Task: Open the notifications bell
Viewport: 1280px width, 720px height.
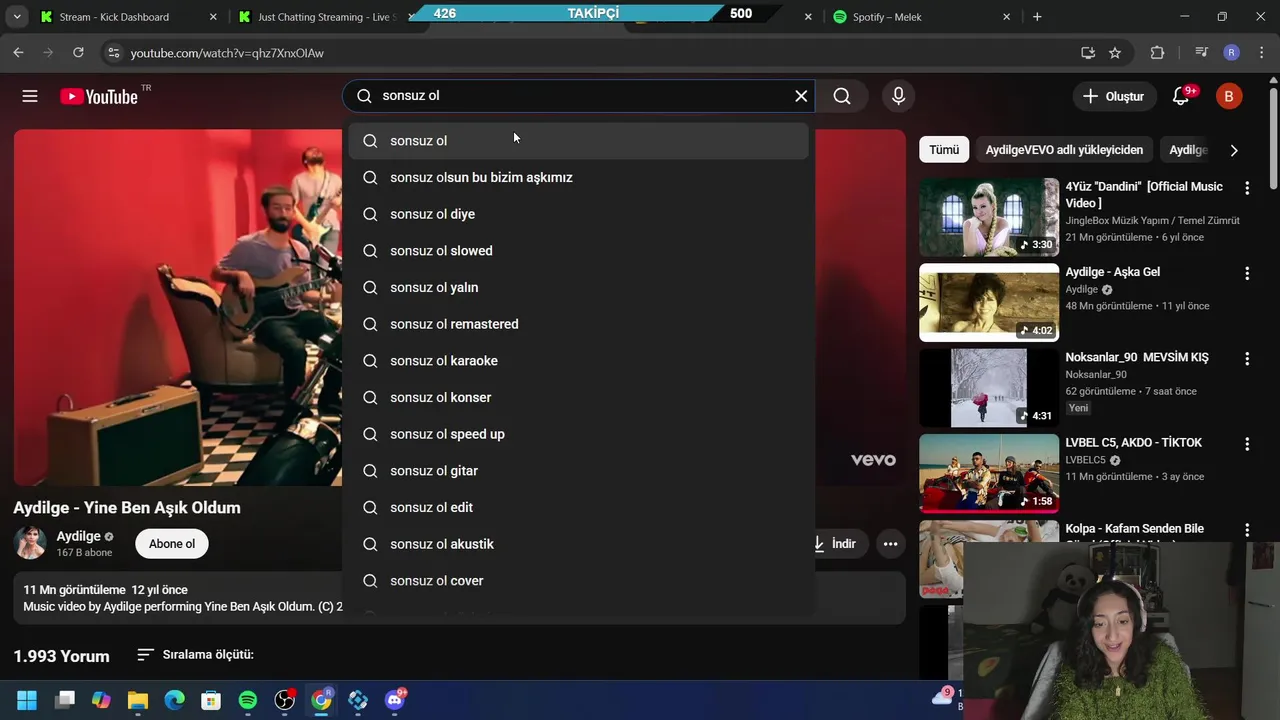Action: point(1181,96)
